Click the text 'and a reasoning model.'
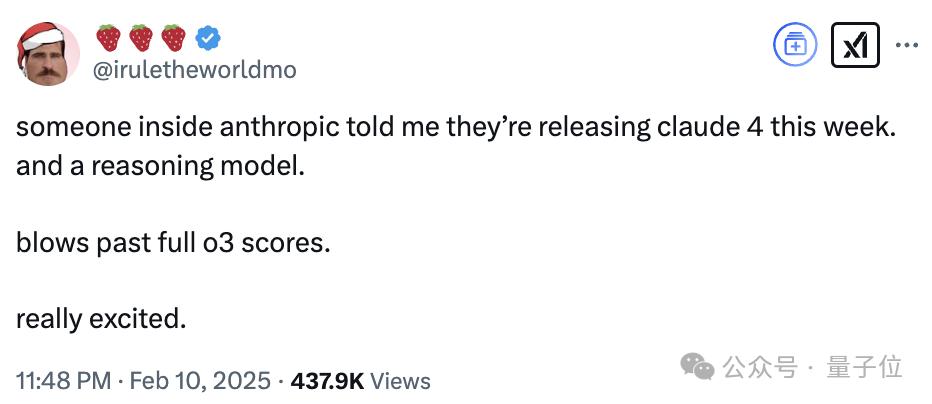932x404 pixels. pyautogui.click(x=158, y=165)
